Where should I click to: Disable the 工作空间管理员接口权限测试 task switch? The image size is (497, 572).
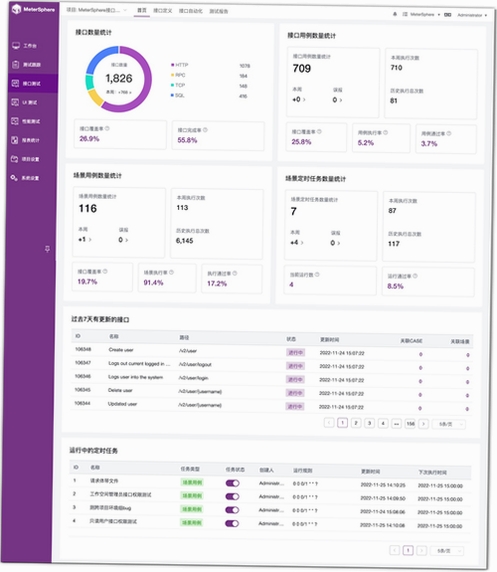point(232,496)
